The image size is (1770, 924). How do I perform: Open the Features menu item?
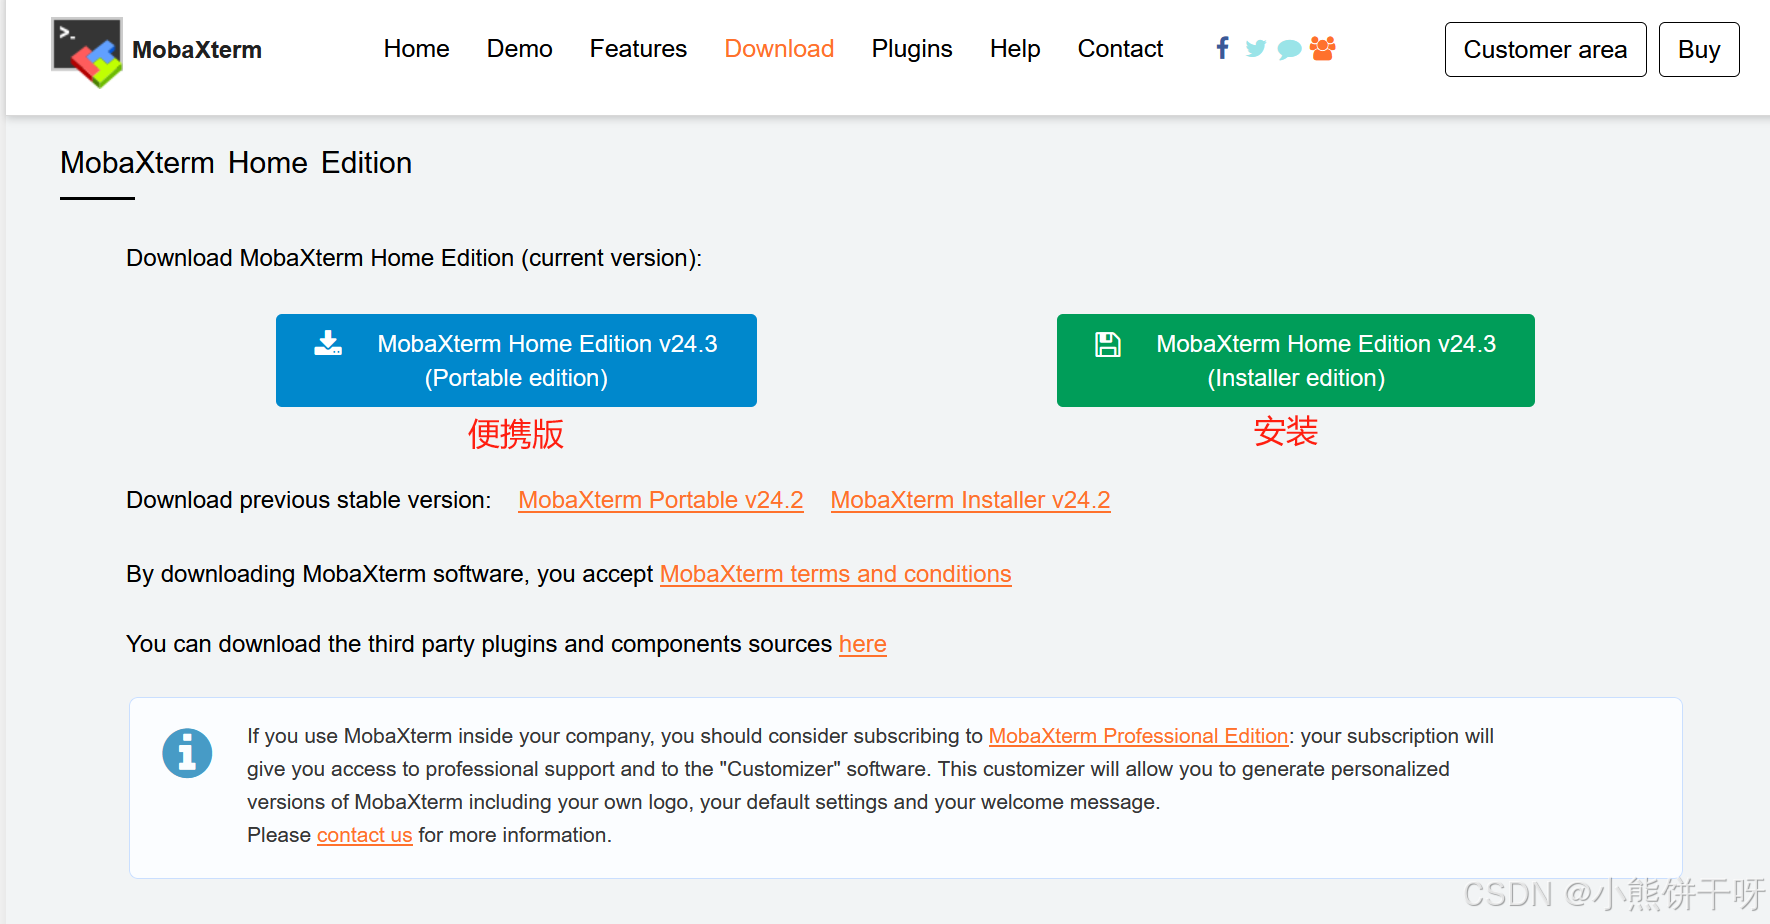638,49
